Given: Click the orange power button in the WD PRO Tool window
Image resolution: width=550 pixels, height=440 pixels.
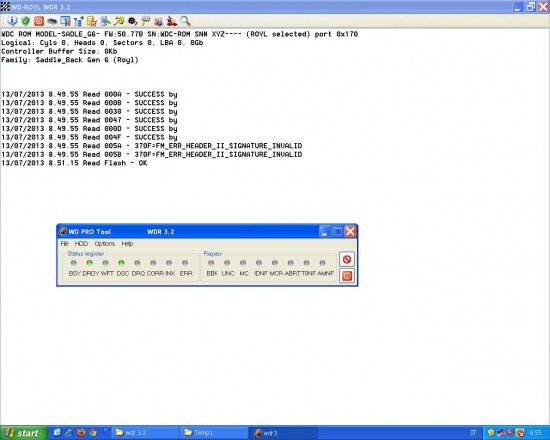Looking at the screenshot, I should (347, 276).
